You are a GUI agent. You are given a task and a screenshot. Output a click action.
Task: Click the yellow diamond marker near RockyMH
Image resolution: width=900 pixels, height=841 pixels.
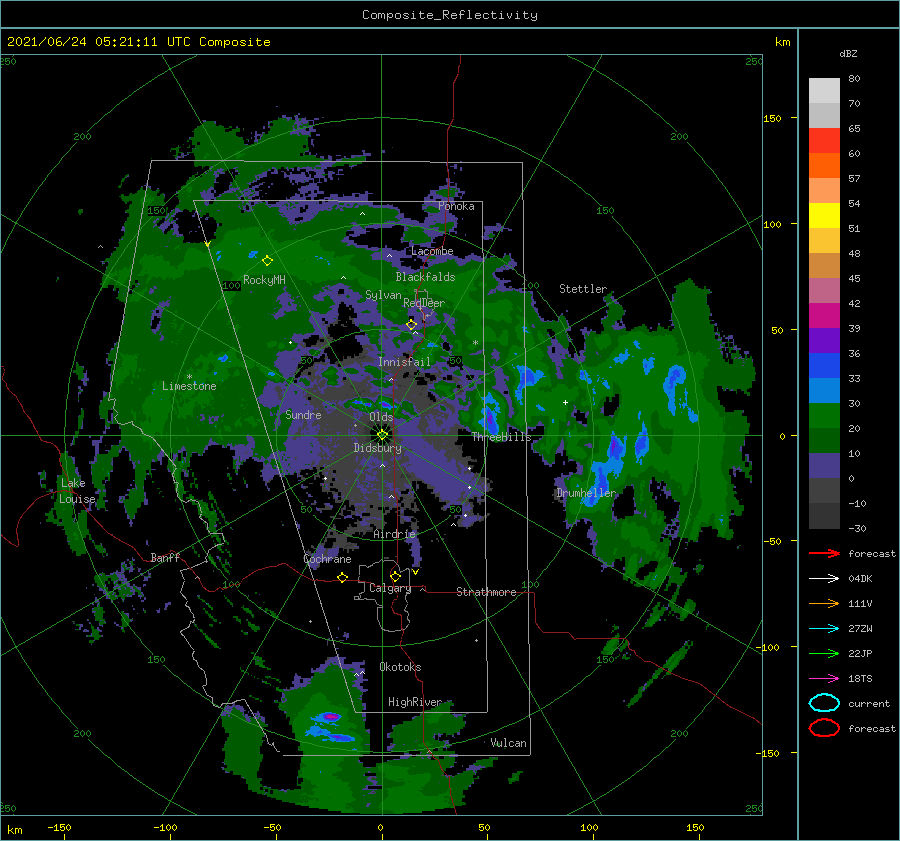click(x=267, y=261)
